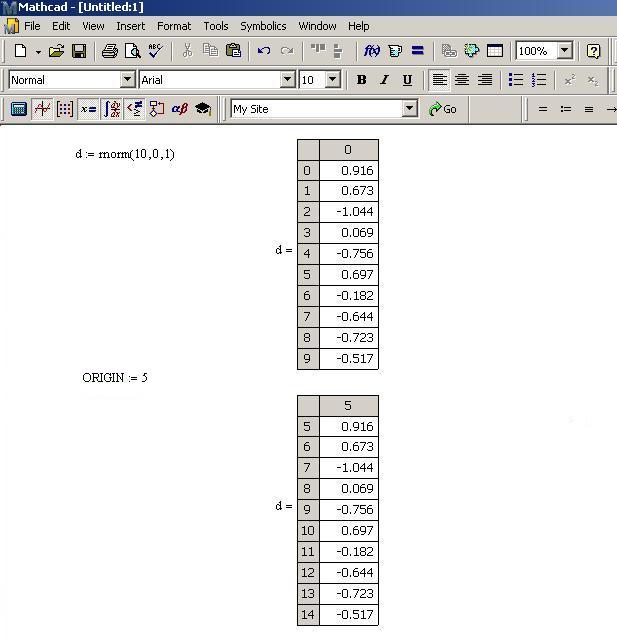Viewport: 617px width, 638px height.
Task: Apply superscript x² formatting
Action: coord(570,80)
